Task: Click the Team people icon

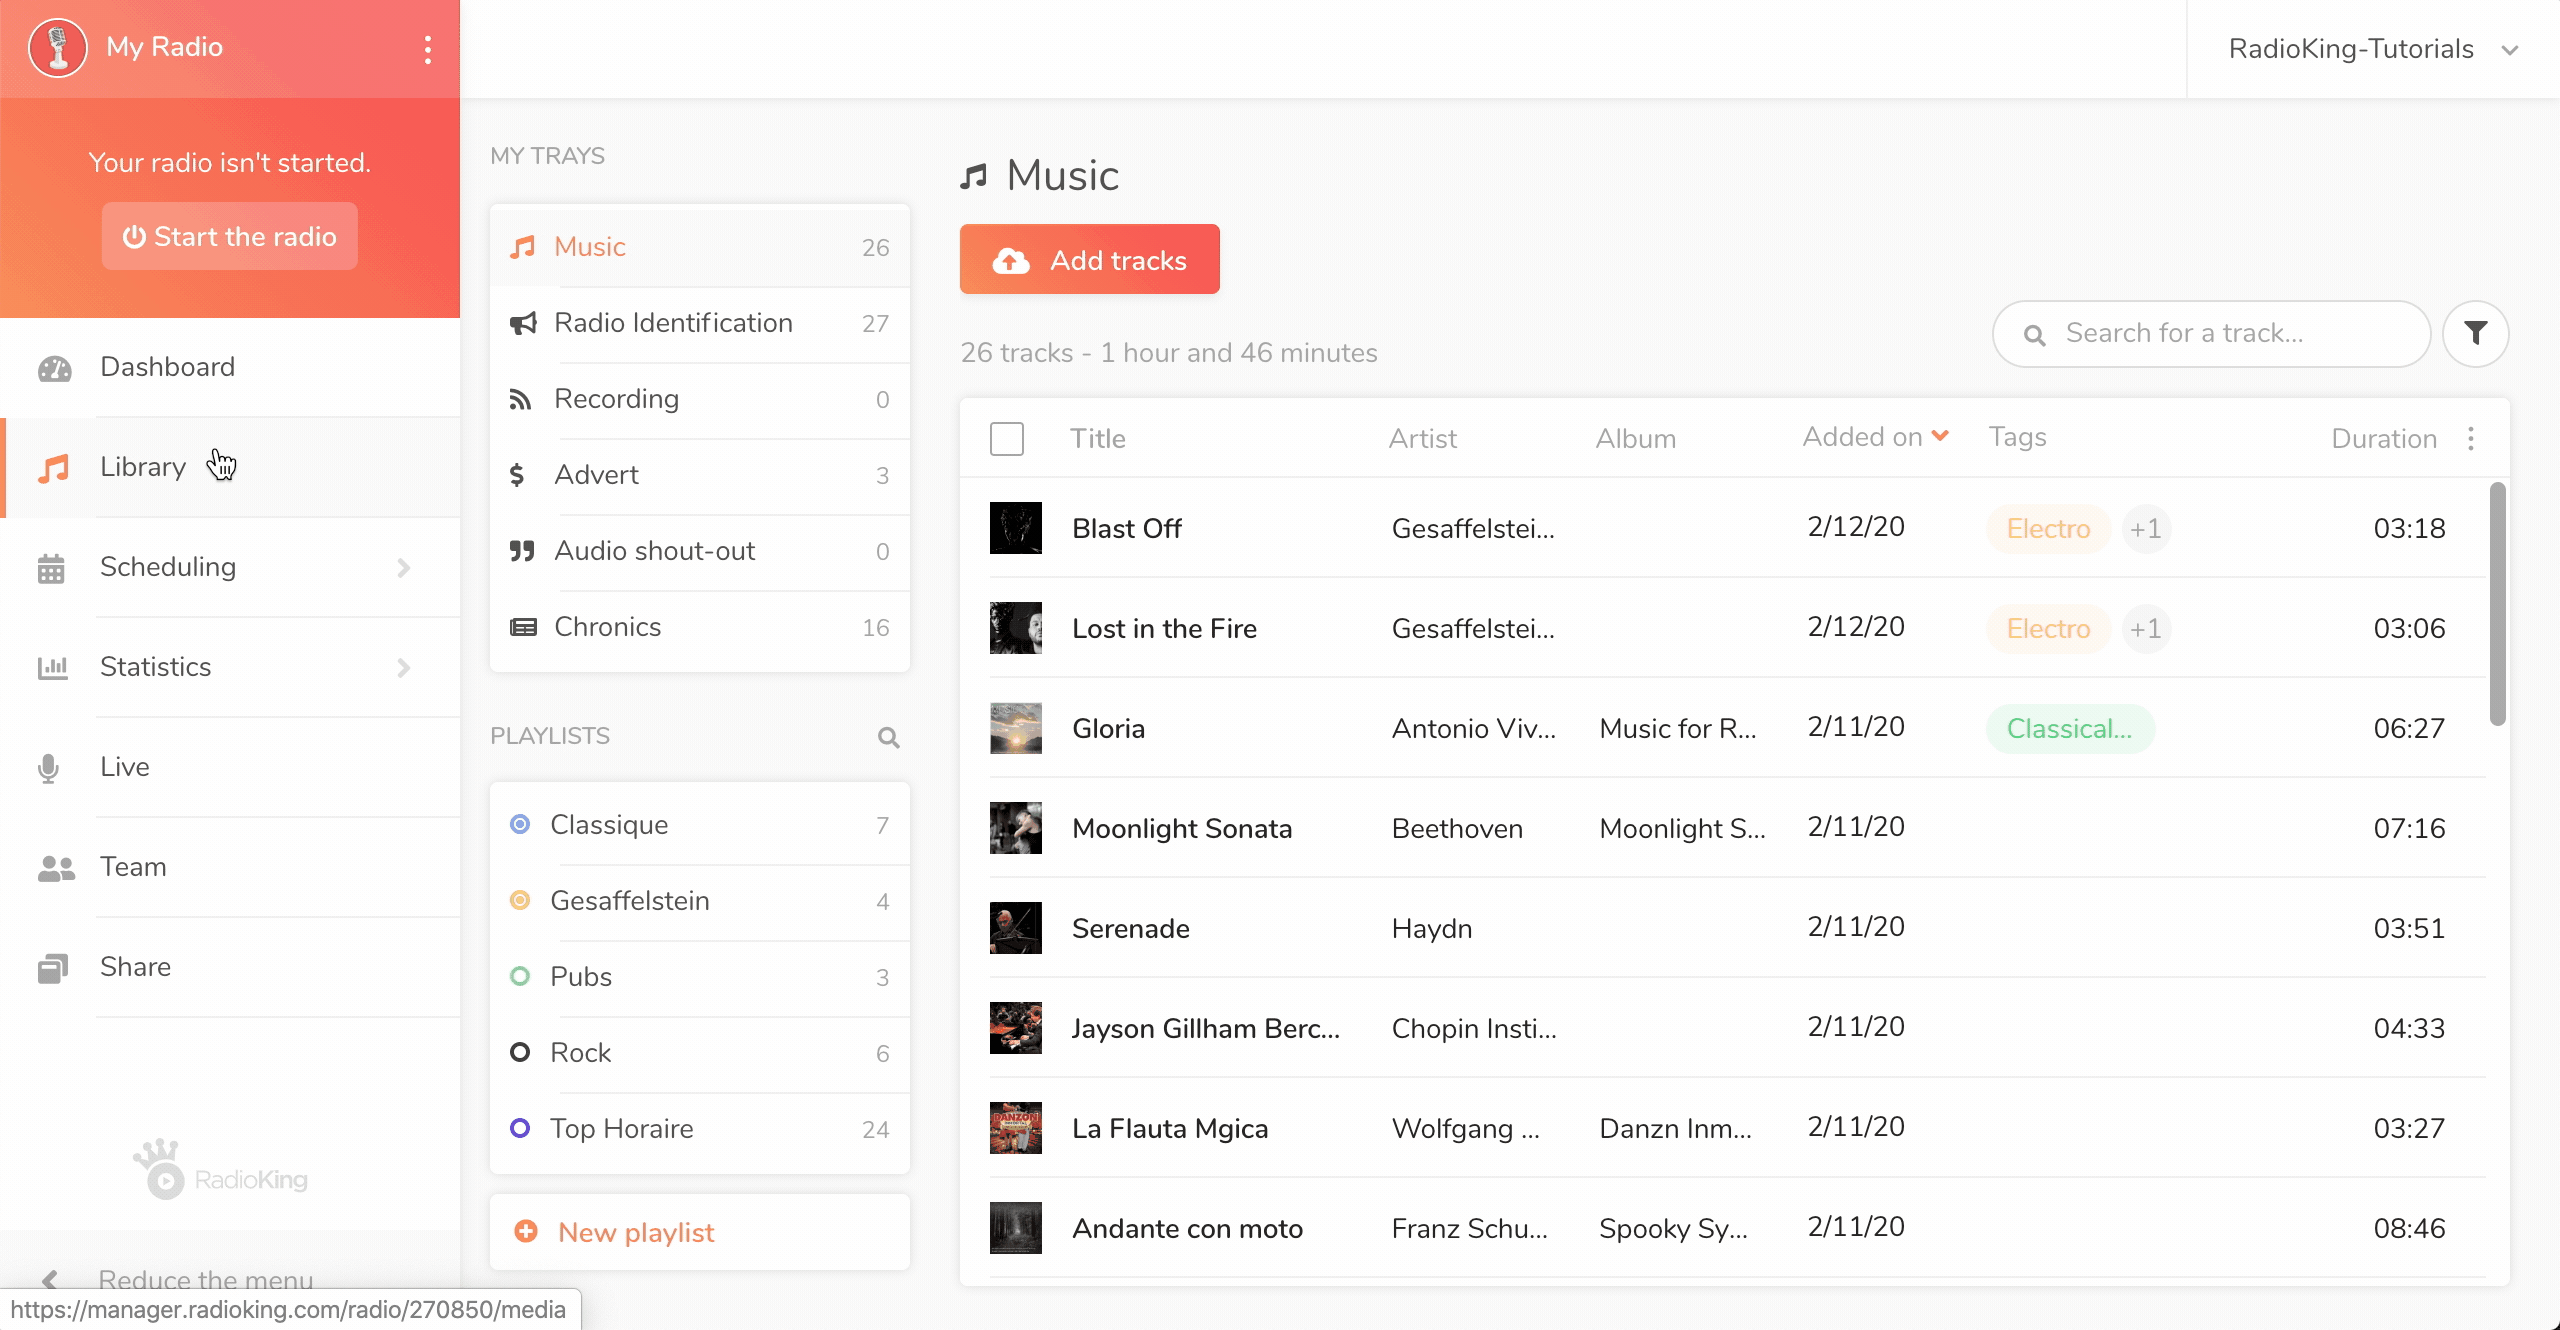Action: [56, 868]
